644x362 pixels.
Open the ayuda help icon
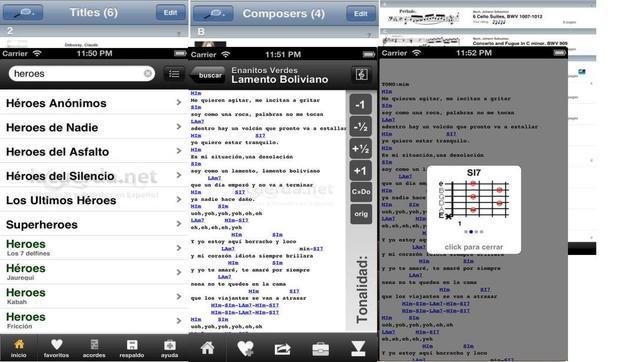(169, 348)
